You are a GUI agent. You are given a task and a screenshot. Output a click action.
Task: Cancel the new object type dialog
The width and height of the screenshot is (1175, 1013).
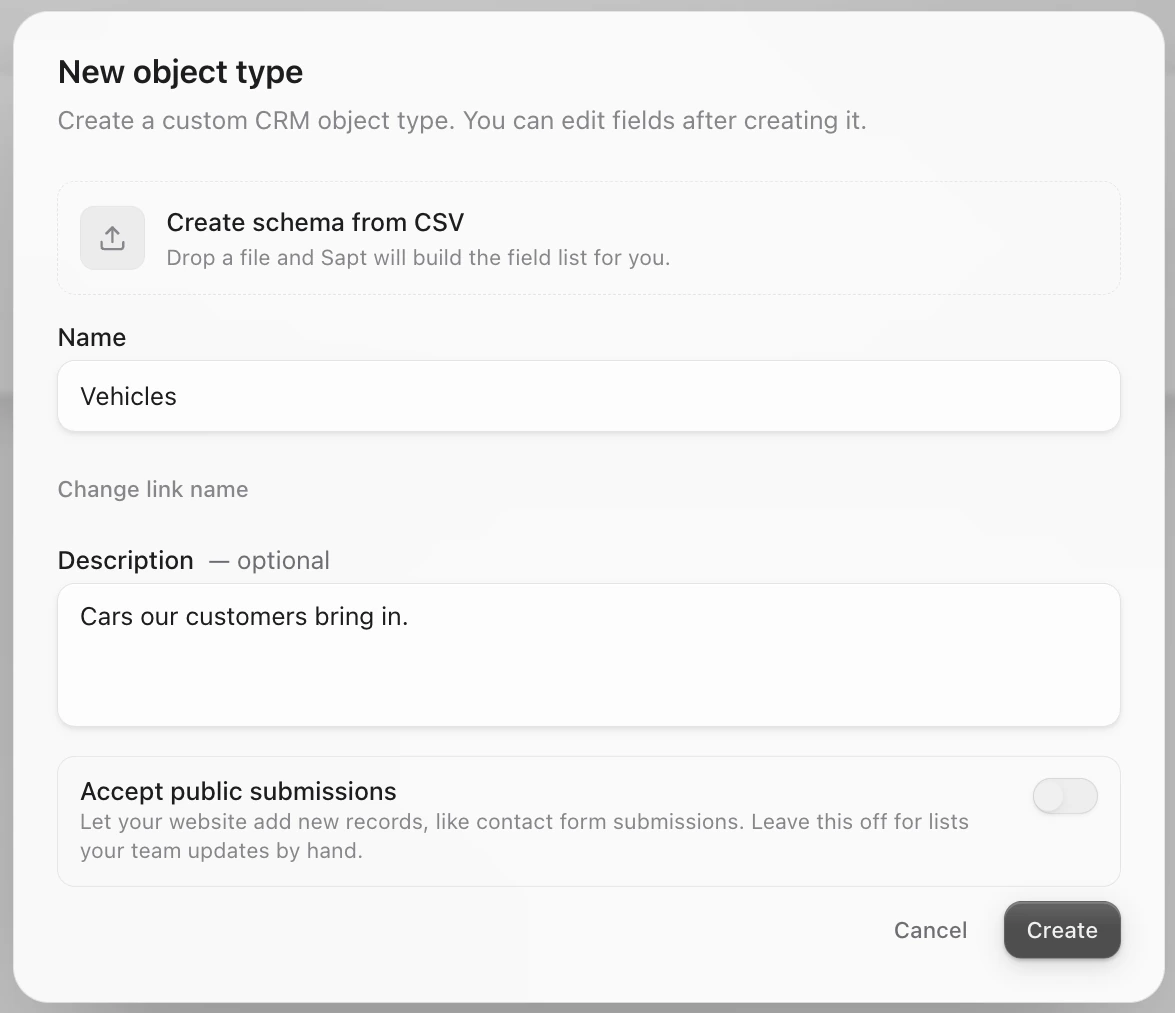click(x=930, y=930)
